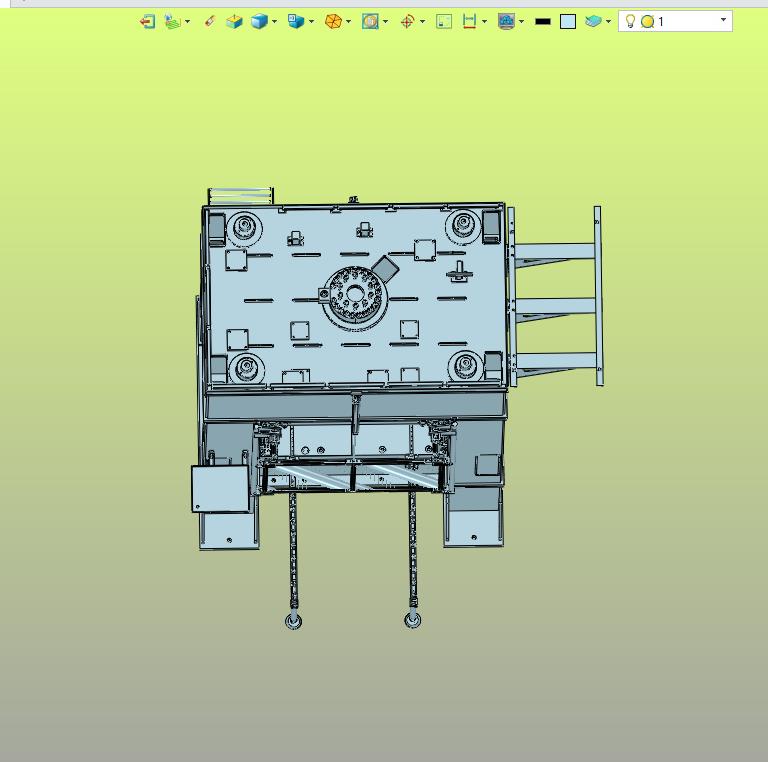
Task: Click the layered planes view icon
Action: click(173, 22)
